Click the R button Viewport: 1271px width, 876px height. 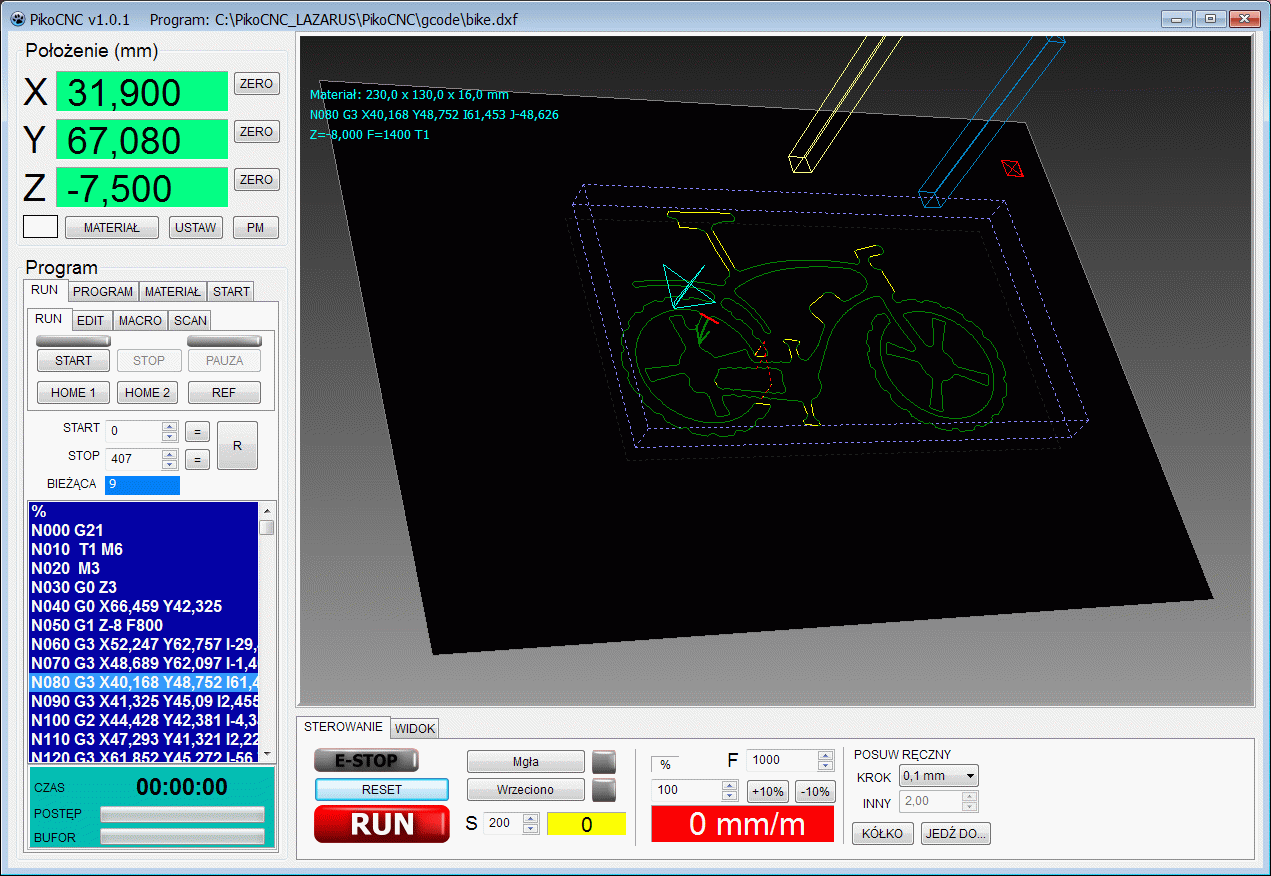[237, 446]
